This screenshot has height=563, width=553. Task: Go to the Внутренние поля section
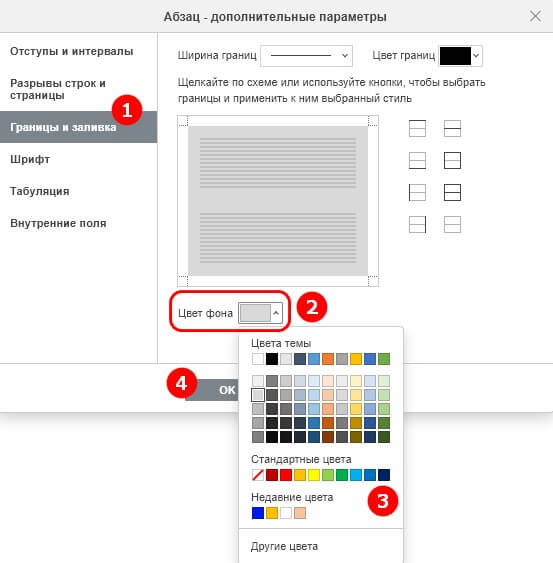[58, 223]
